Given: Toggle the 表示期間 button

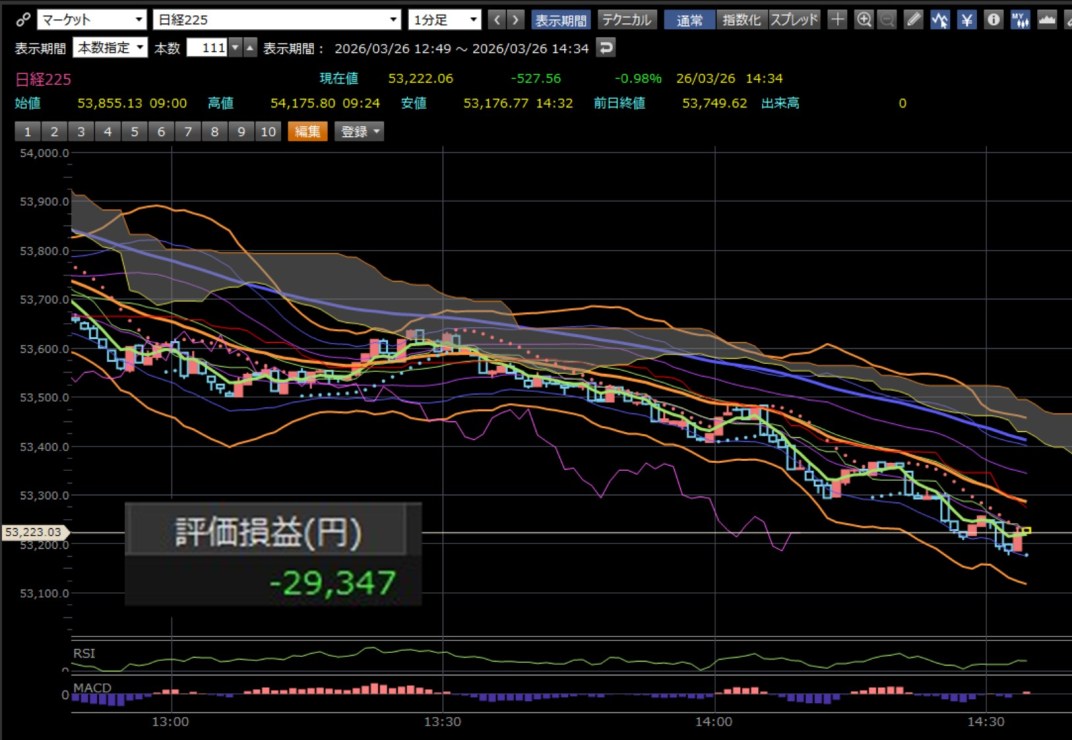Looking at the screenshot, I should point(561,20).
